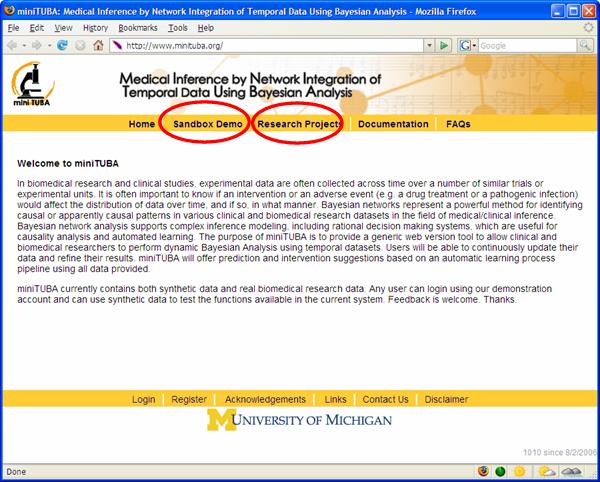Open the Edit menu
Image resolution: width=600 pixels, height=482 pixels.
pyautogui.click(x=37, y=28)
